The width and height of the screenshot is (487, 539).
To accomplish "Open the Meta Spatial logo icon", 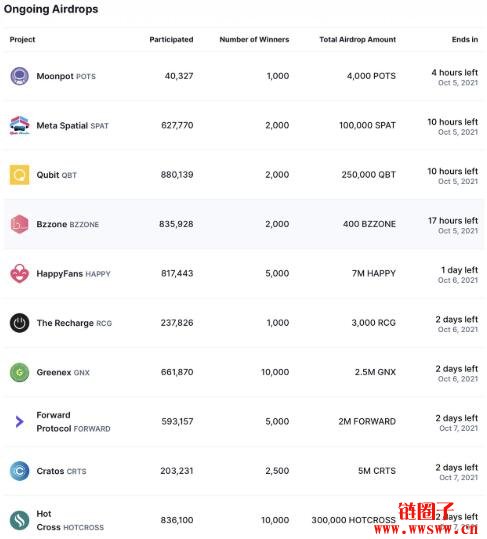I will point(20,125).
